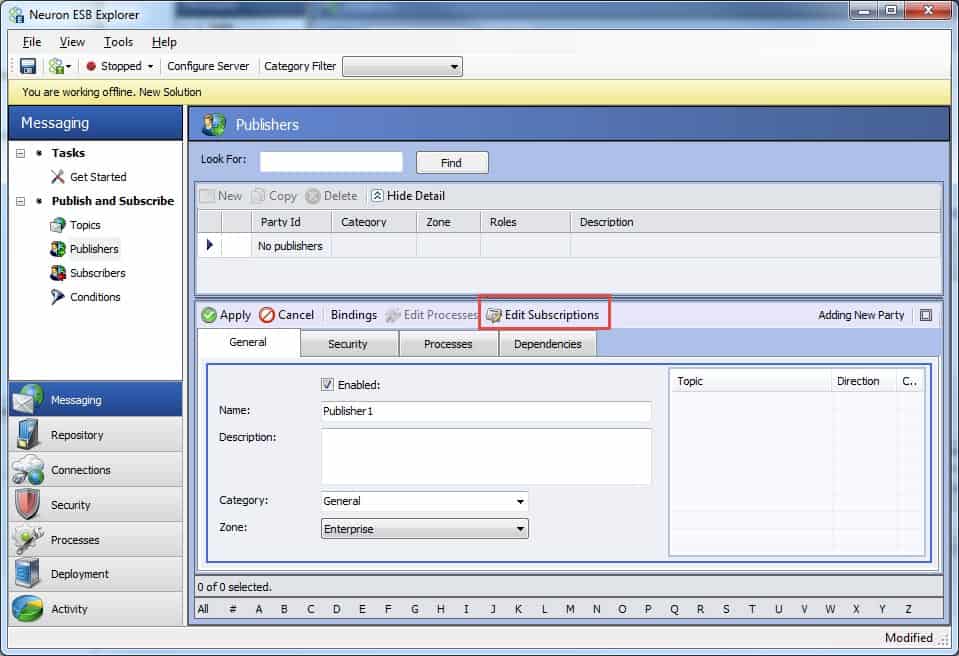The image size is (959, 656).
Task: Select the General tab
Action: [x=248, y=342]
